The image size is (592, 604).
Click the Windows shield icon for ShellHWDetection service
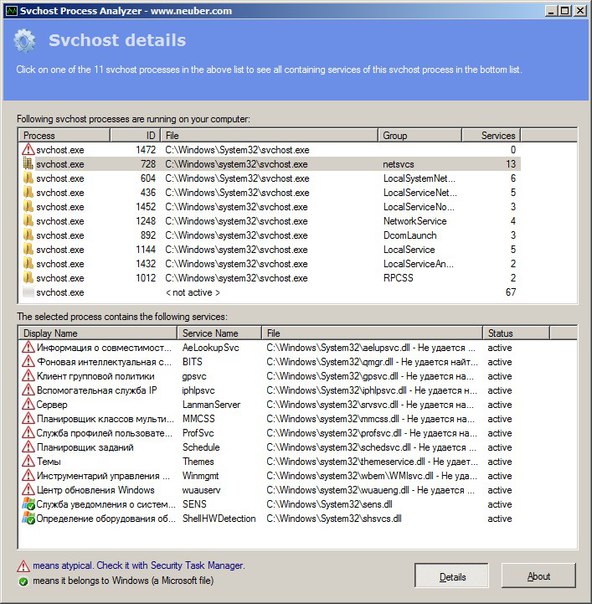28,518
